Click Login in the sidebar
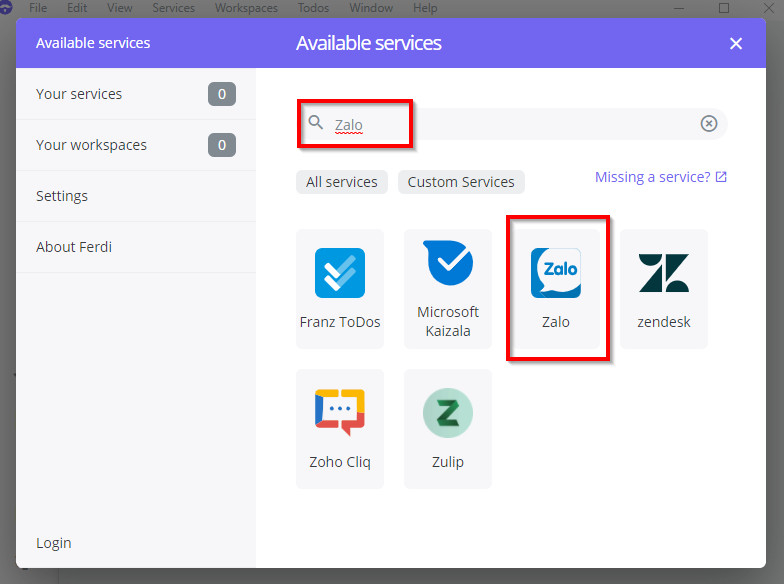Viewport: 784px width, 584px height. (54, 543)
